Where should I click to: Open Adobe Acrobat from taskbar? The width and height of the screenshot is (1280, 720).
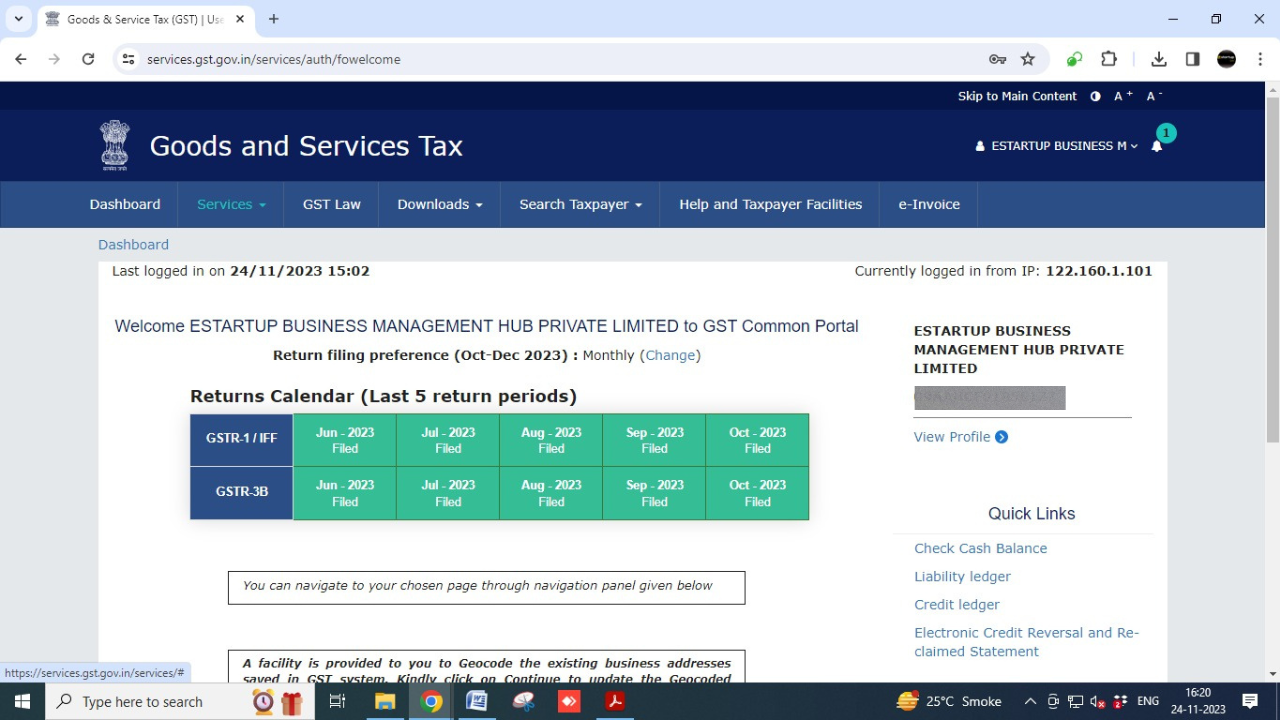[615, 701]
